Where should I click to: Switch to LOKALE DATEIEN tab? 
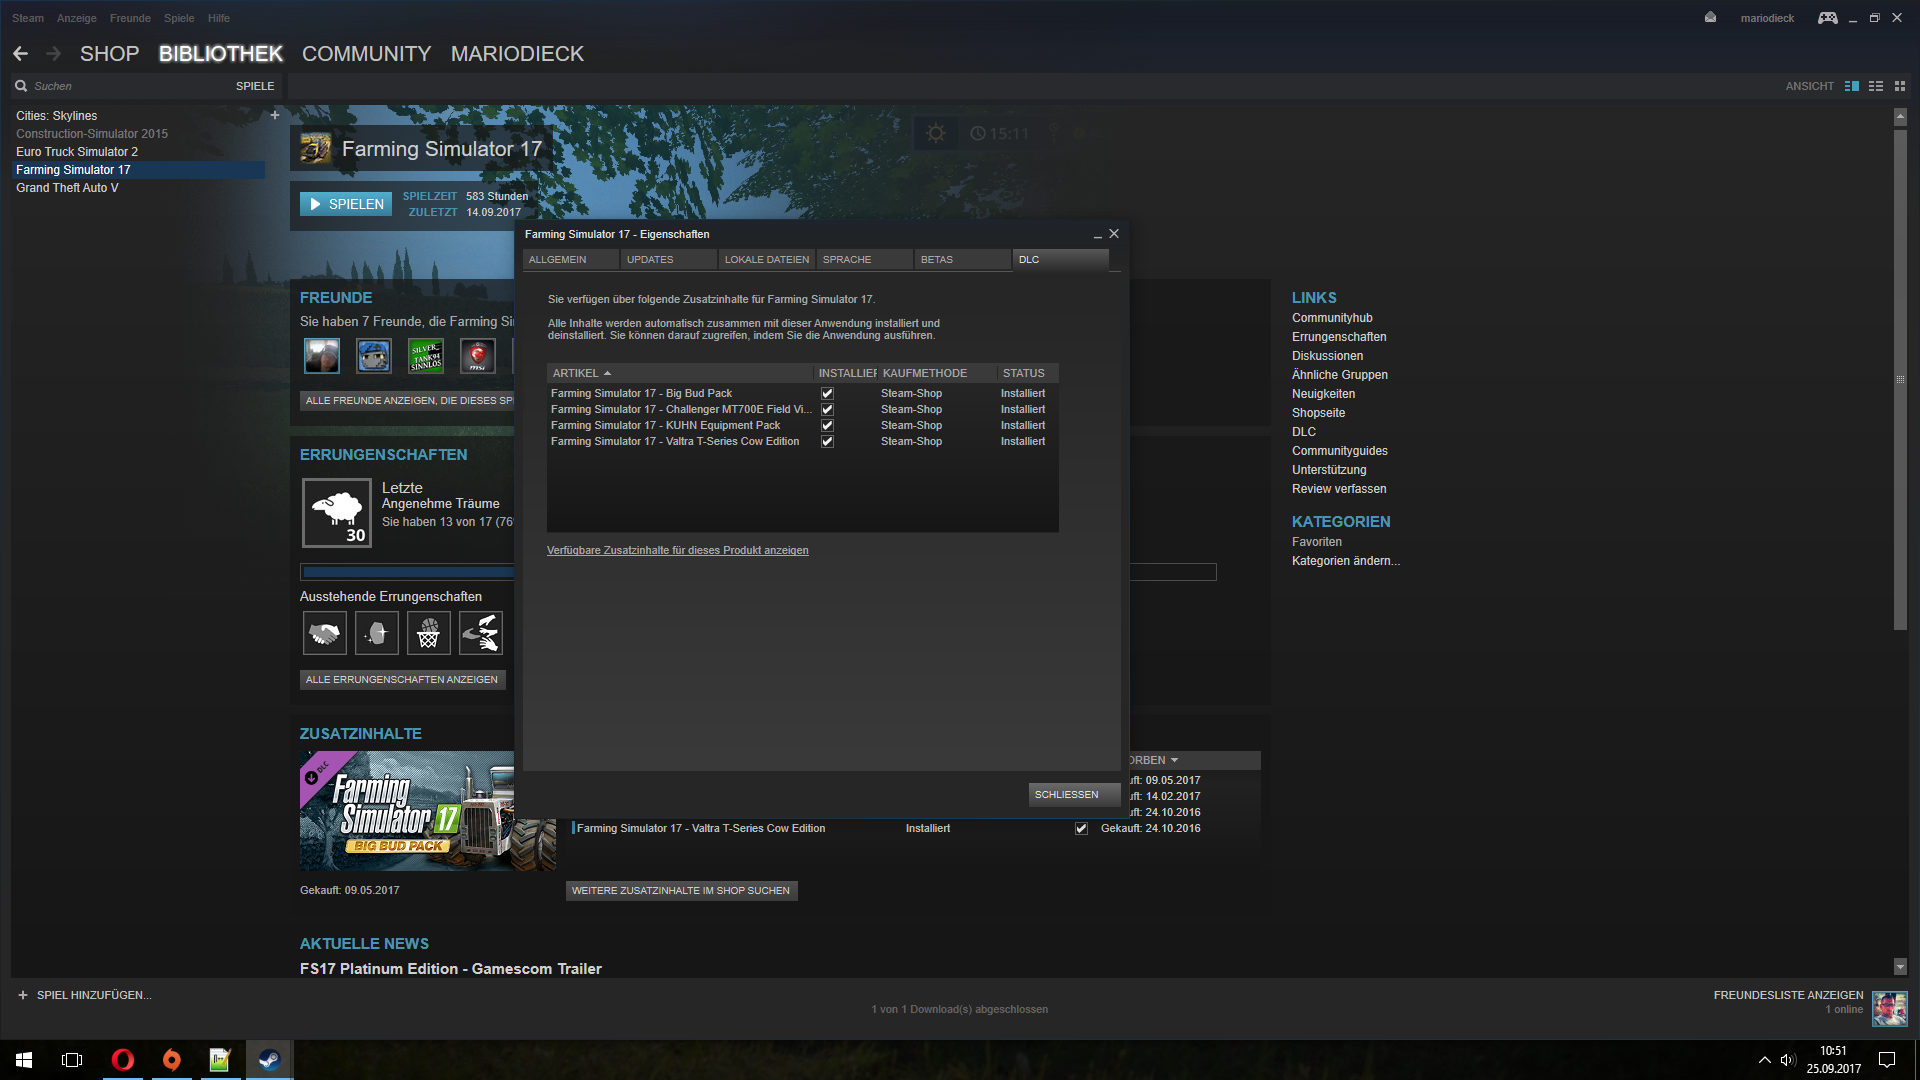pos(767,260)
